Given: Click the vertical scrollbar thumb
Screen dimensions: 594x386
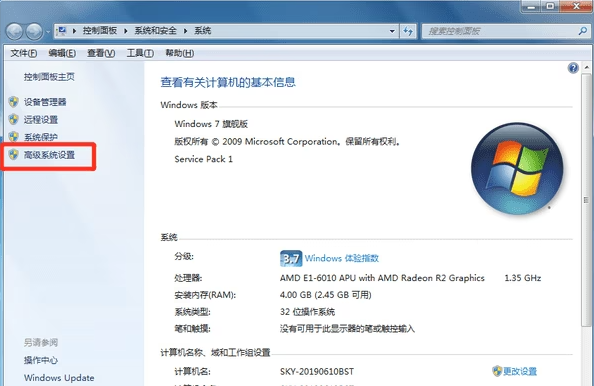Looking at the screenshot, I should (x=586, y=200).
